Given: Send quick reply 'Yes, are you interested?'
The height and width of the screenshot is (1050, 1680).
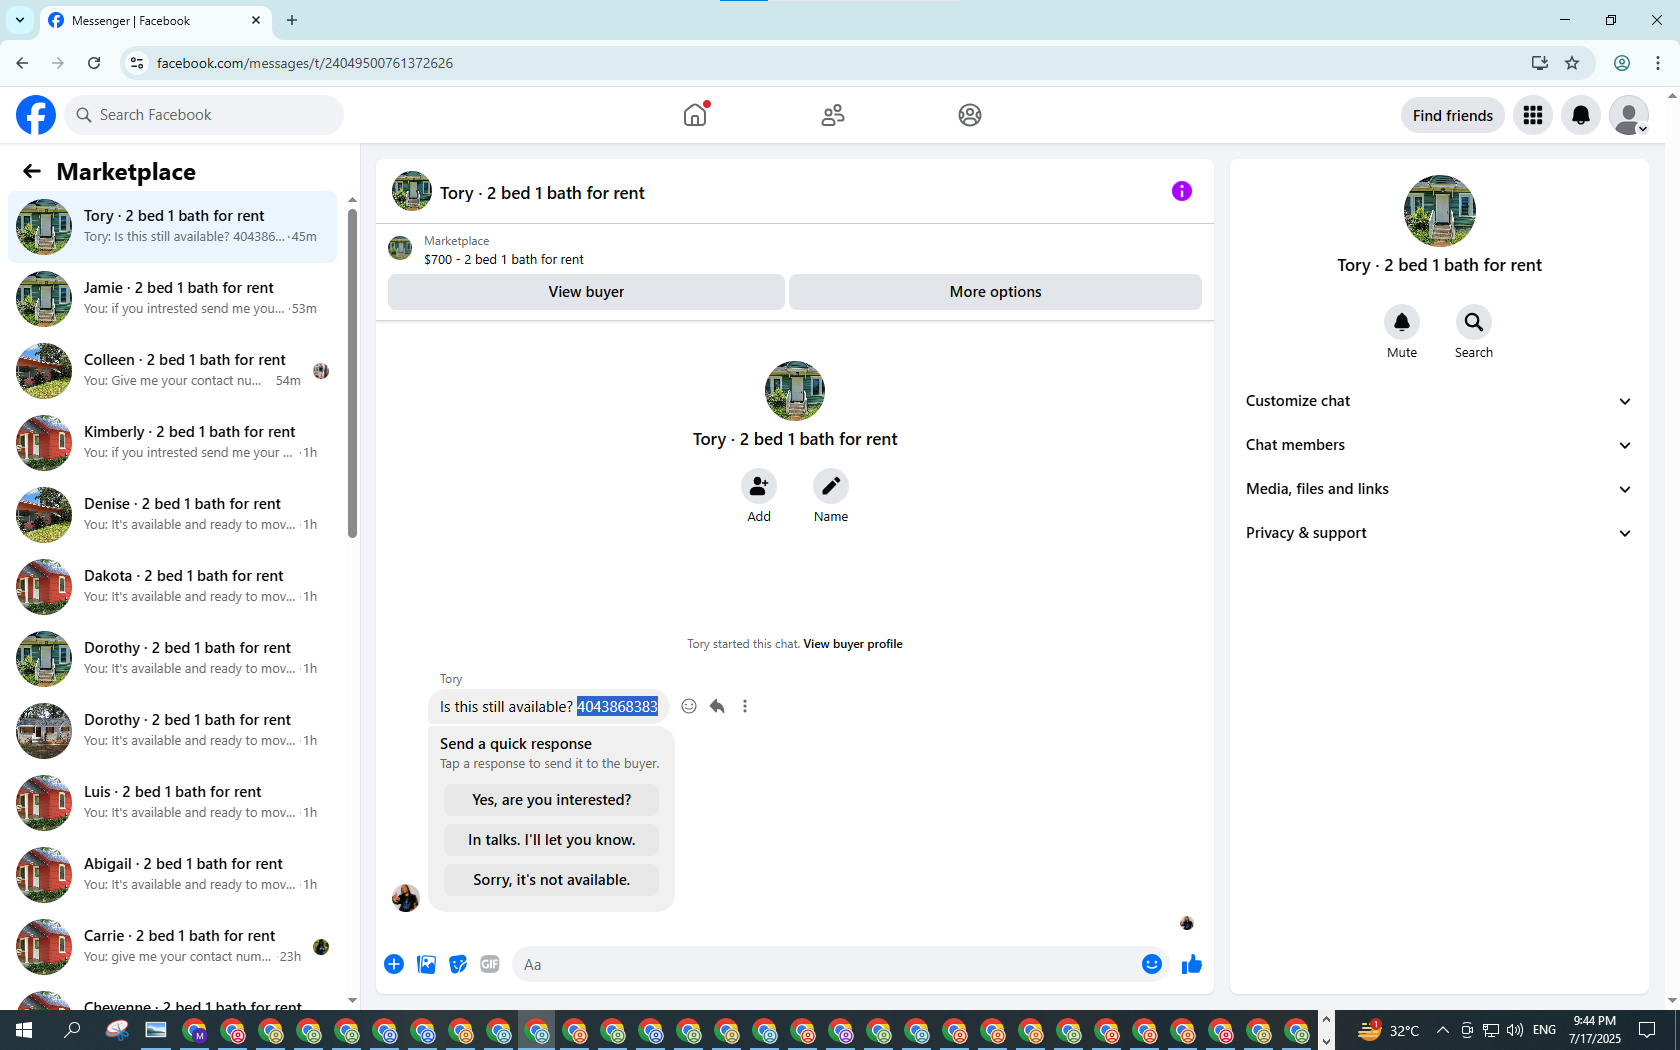Looking at the screenshot, I should pyautogui.click(x=551, y=800).
